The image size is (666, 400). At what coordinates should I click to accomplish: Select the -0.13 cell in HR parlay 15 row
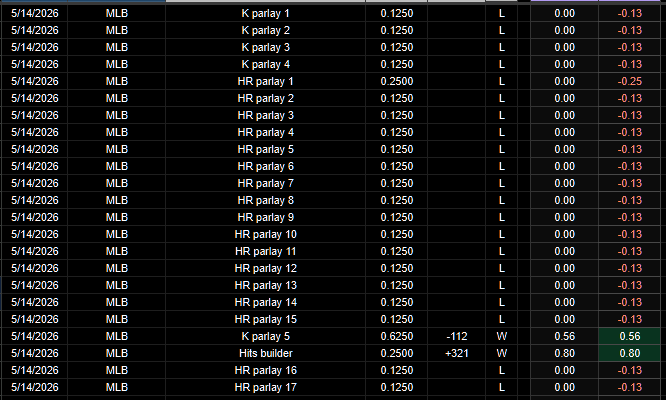click(629, 319)
